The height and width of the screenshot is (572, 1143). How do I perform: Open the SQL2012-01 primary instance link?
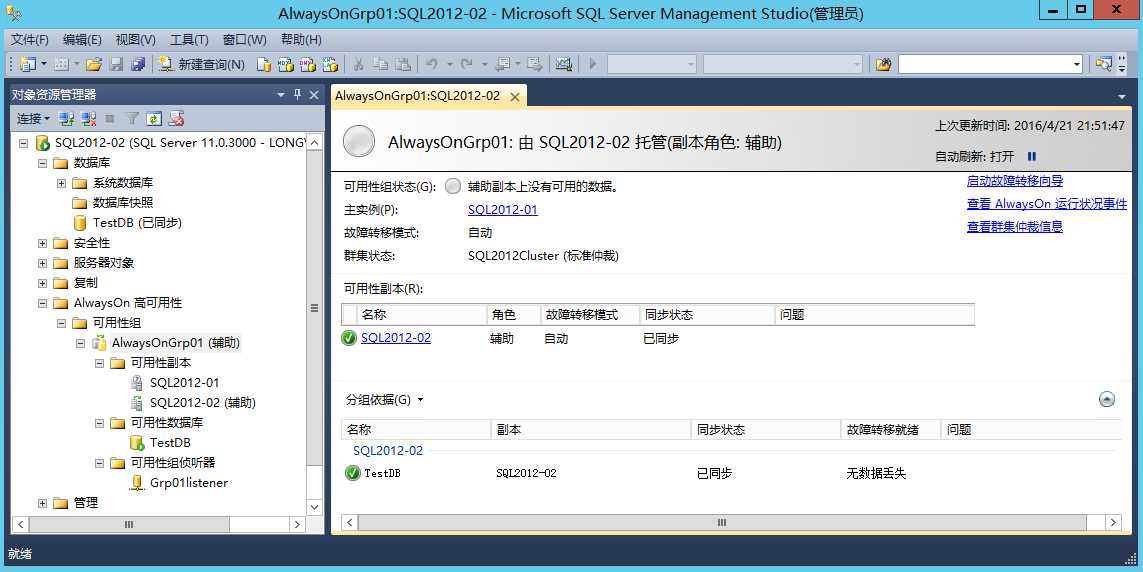pyautogui.click(x=502, y=210)
